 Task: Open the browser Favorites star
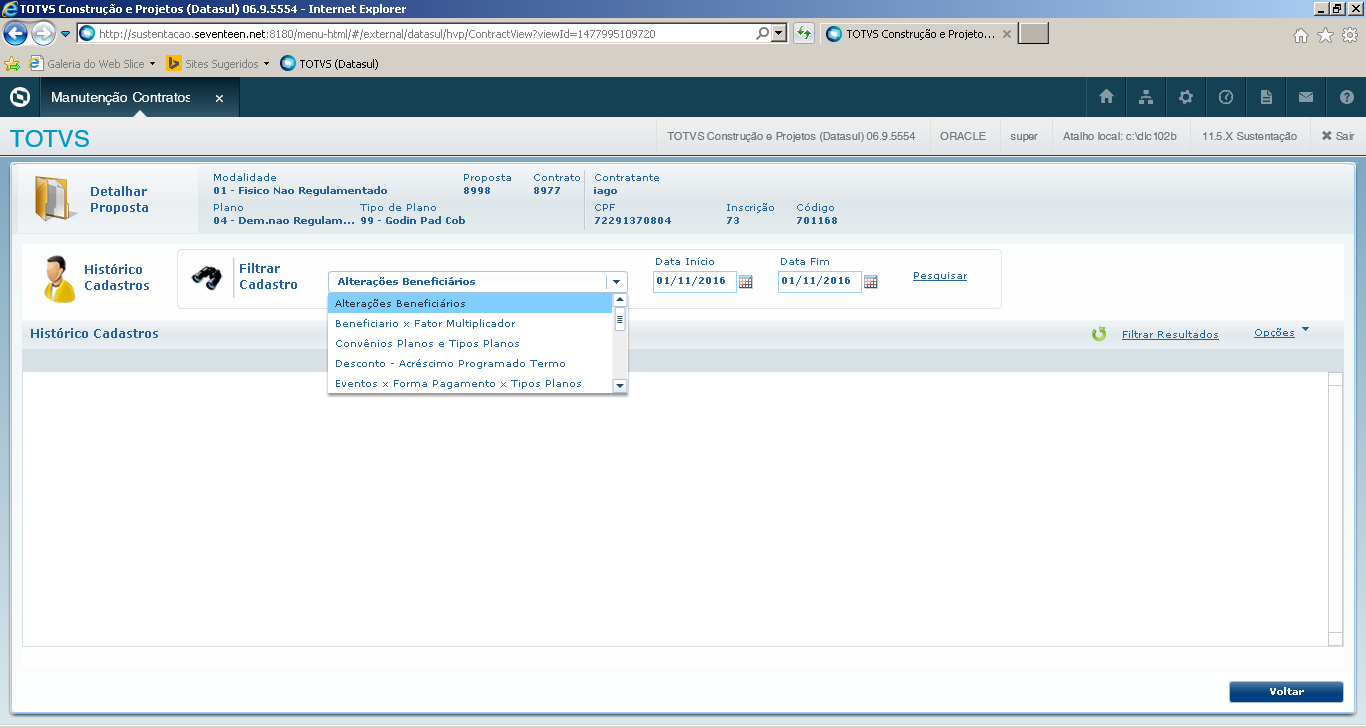[1325, 36]
